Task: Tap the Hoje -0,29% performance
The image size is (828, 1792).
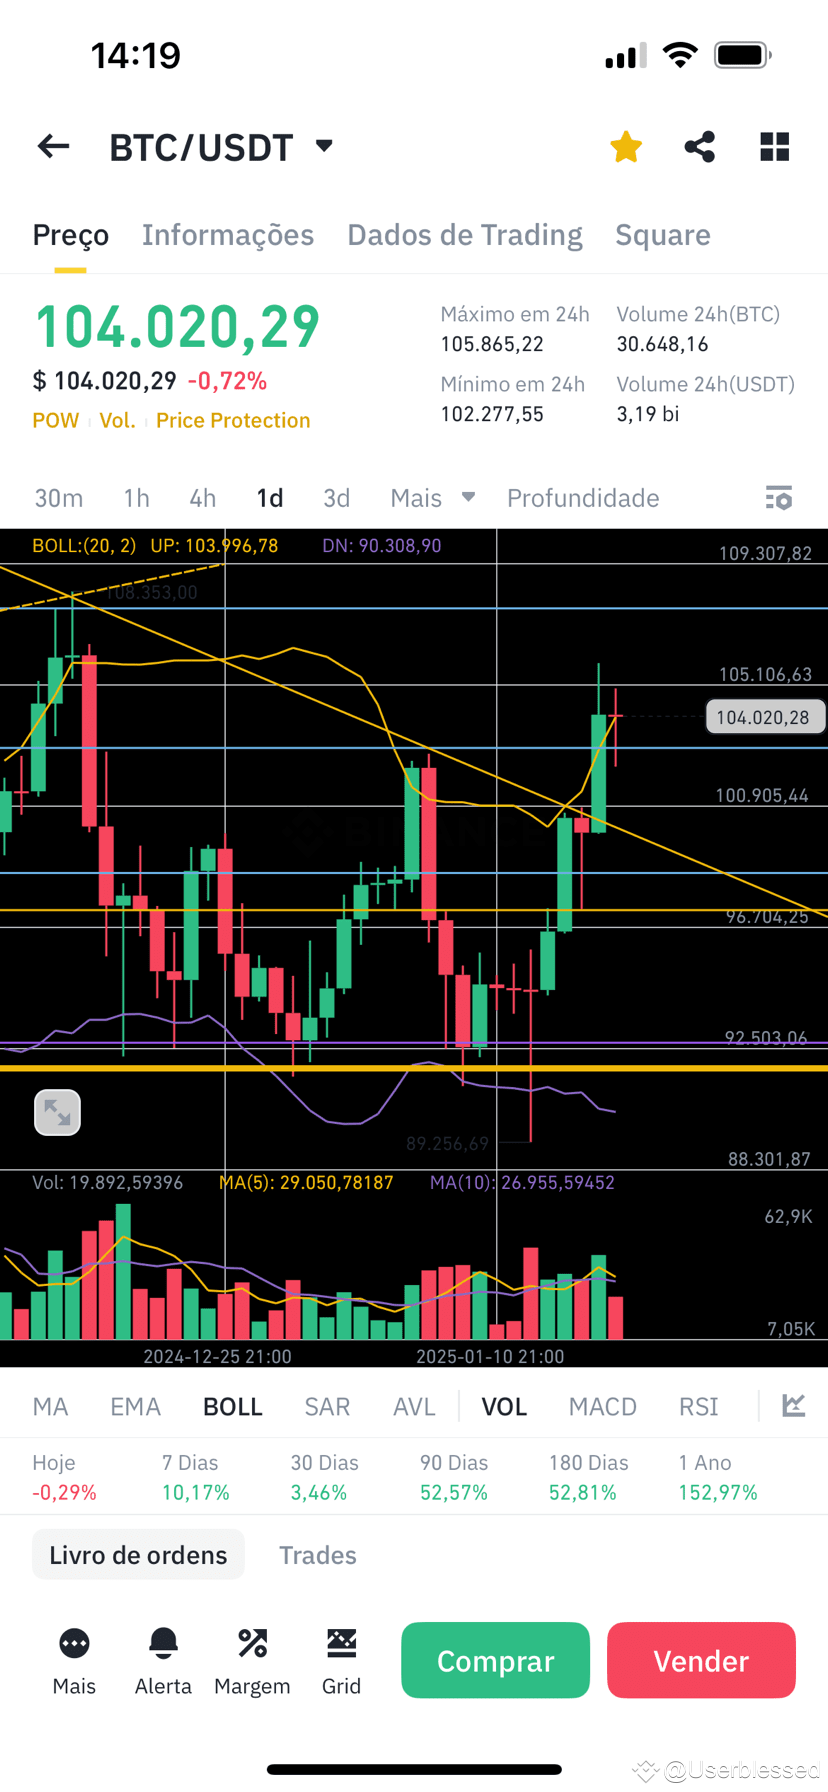Action: 64,1477
